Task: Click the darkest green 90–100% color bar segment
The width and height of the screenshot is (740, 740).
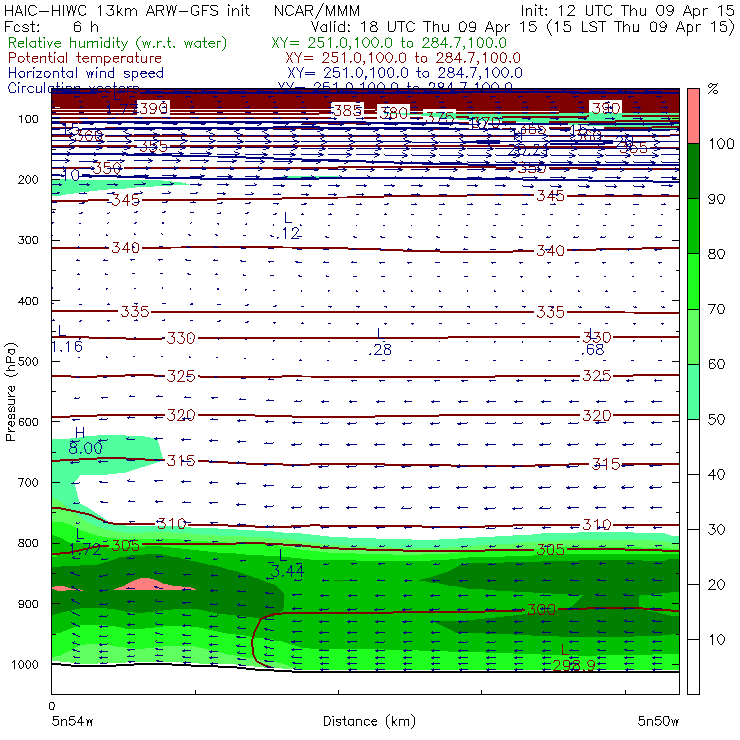Action: (693, 171)
